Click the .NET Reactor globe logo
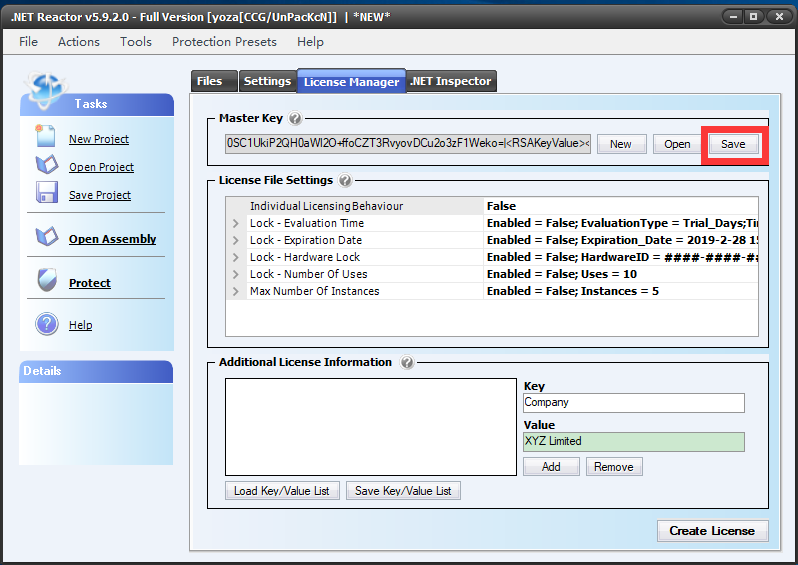The height and width of the screenshot is (565, 798). click(46, 89)
